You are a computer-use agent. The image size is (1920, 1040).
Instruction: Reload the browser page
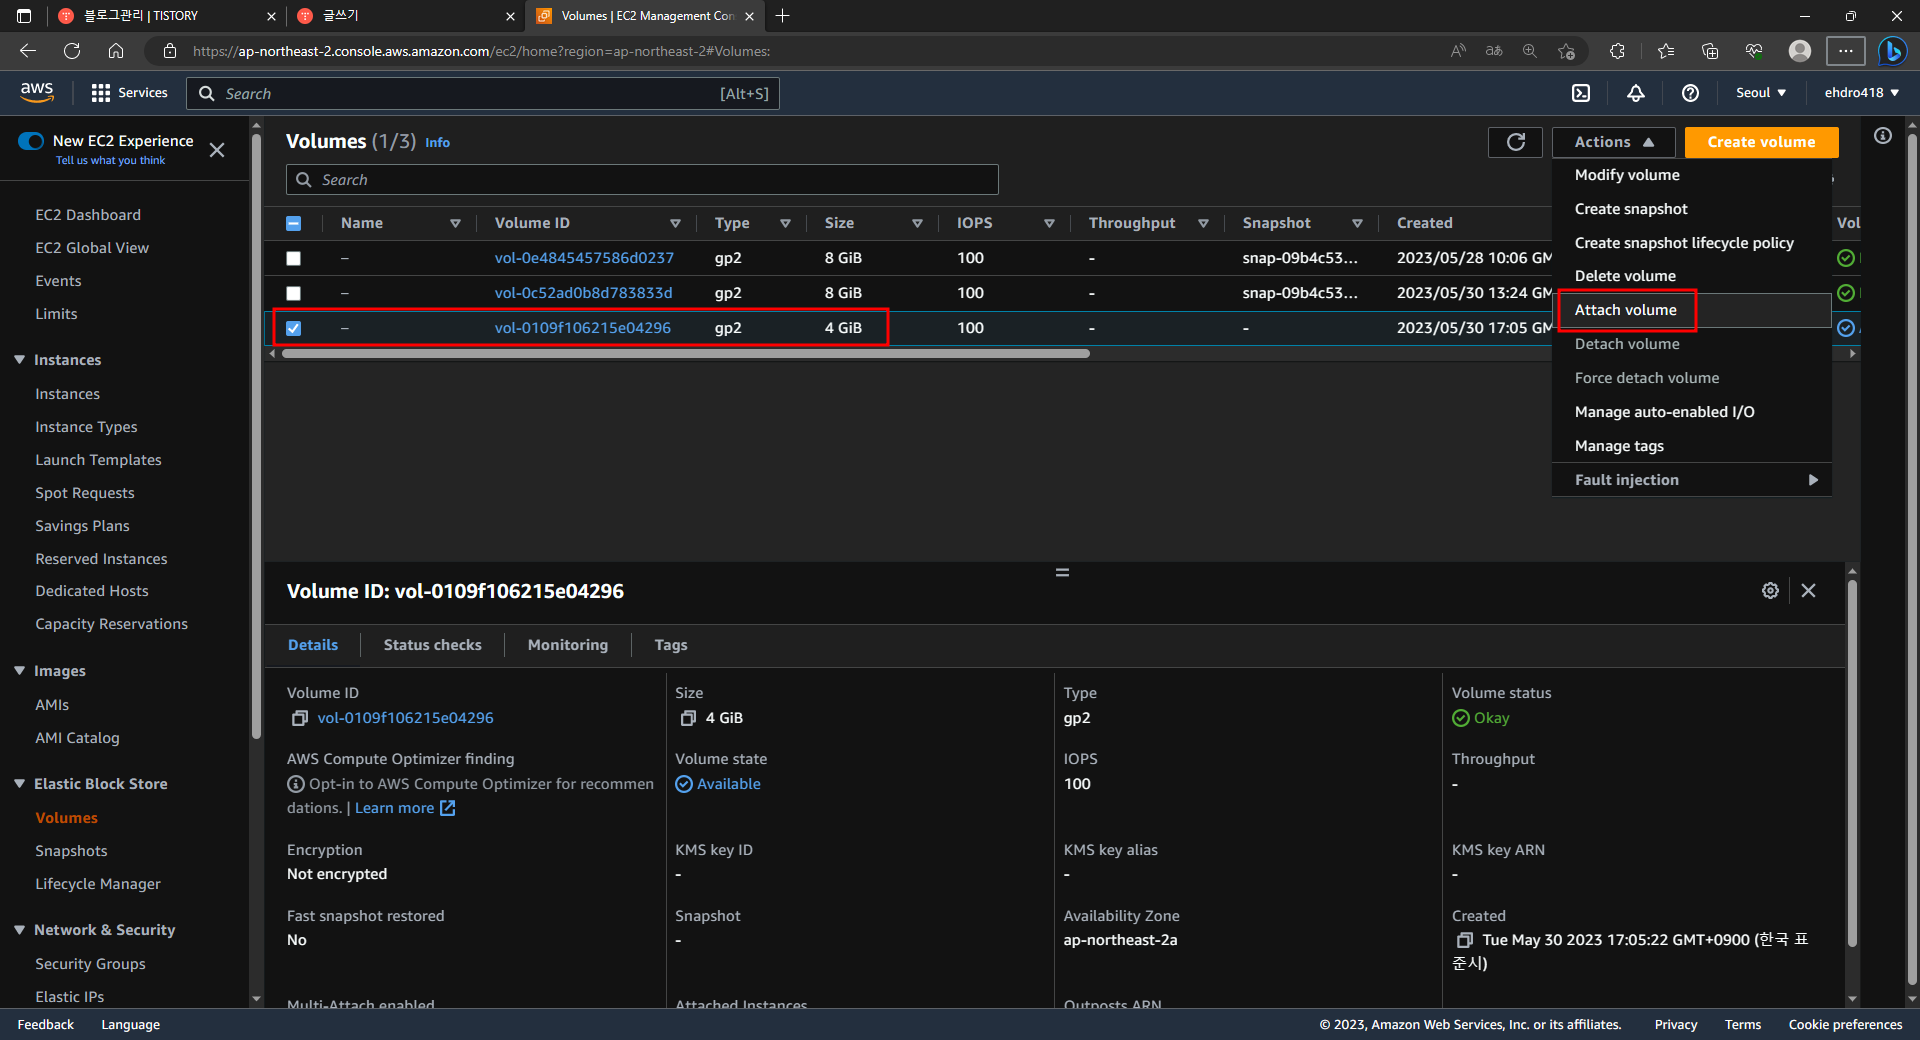72,51
